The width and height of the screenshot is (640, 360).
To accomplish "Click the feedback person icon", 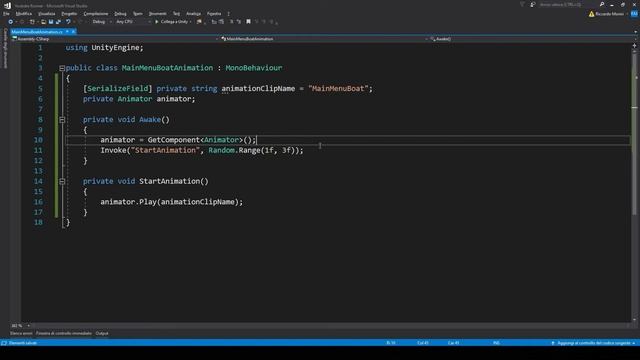I will click(533, 4).
